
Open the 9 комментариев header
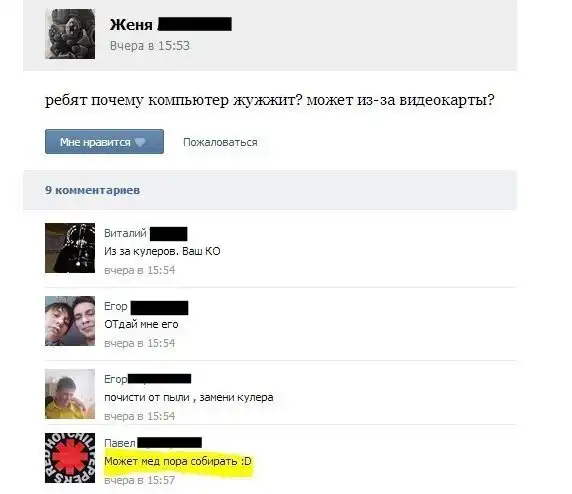pyautogui.click(x=93, y=190)
